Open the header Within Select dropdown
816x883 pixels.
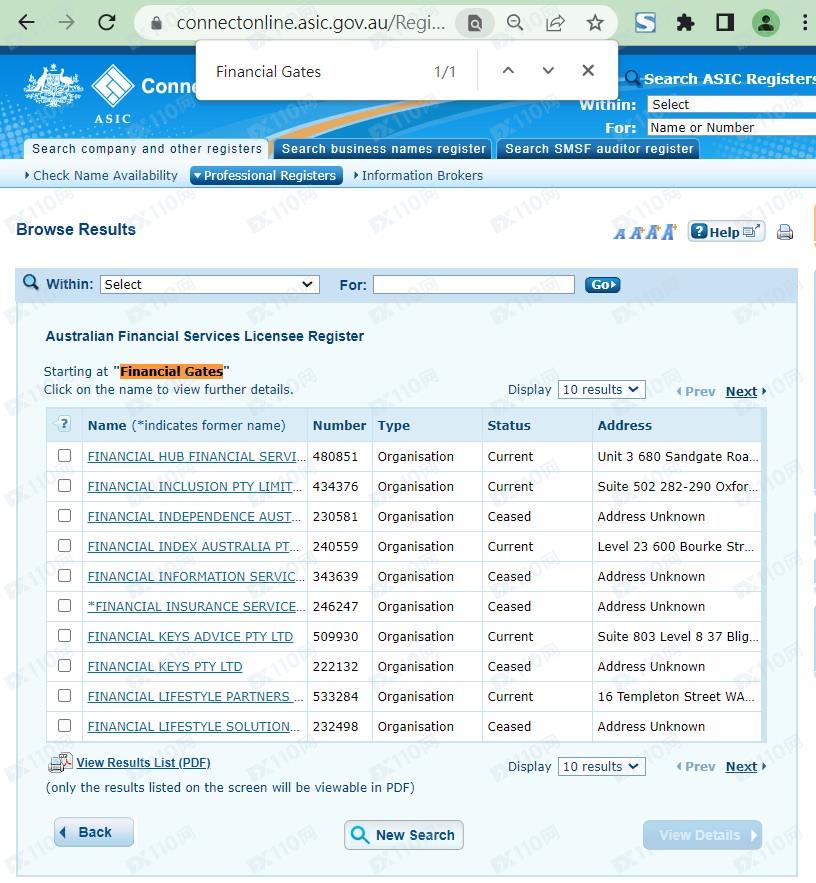[x=731, y=104]
